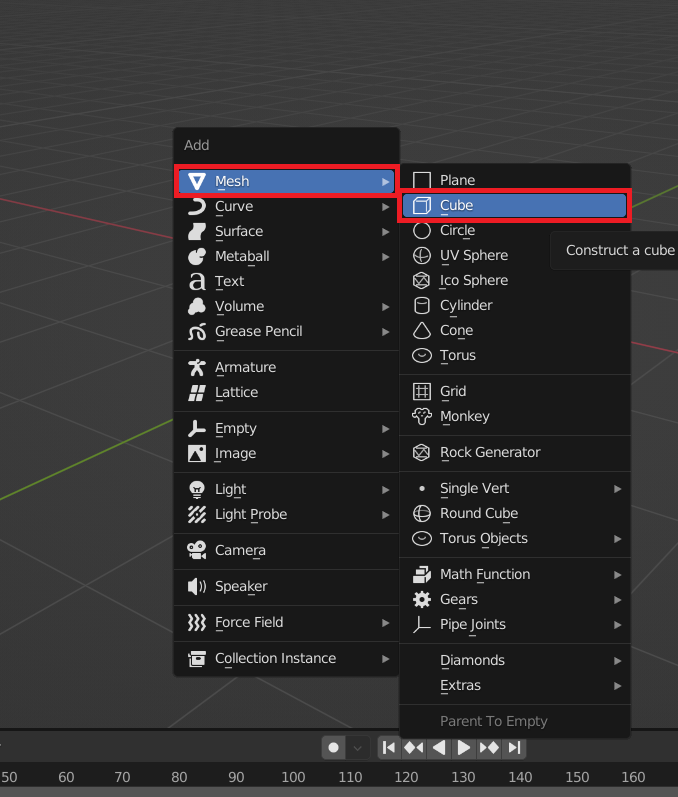The image size is (678, 797).
Task: Play the animation in reverse
Action: click(x=439, y=747)
